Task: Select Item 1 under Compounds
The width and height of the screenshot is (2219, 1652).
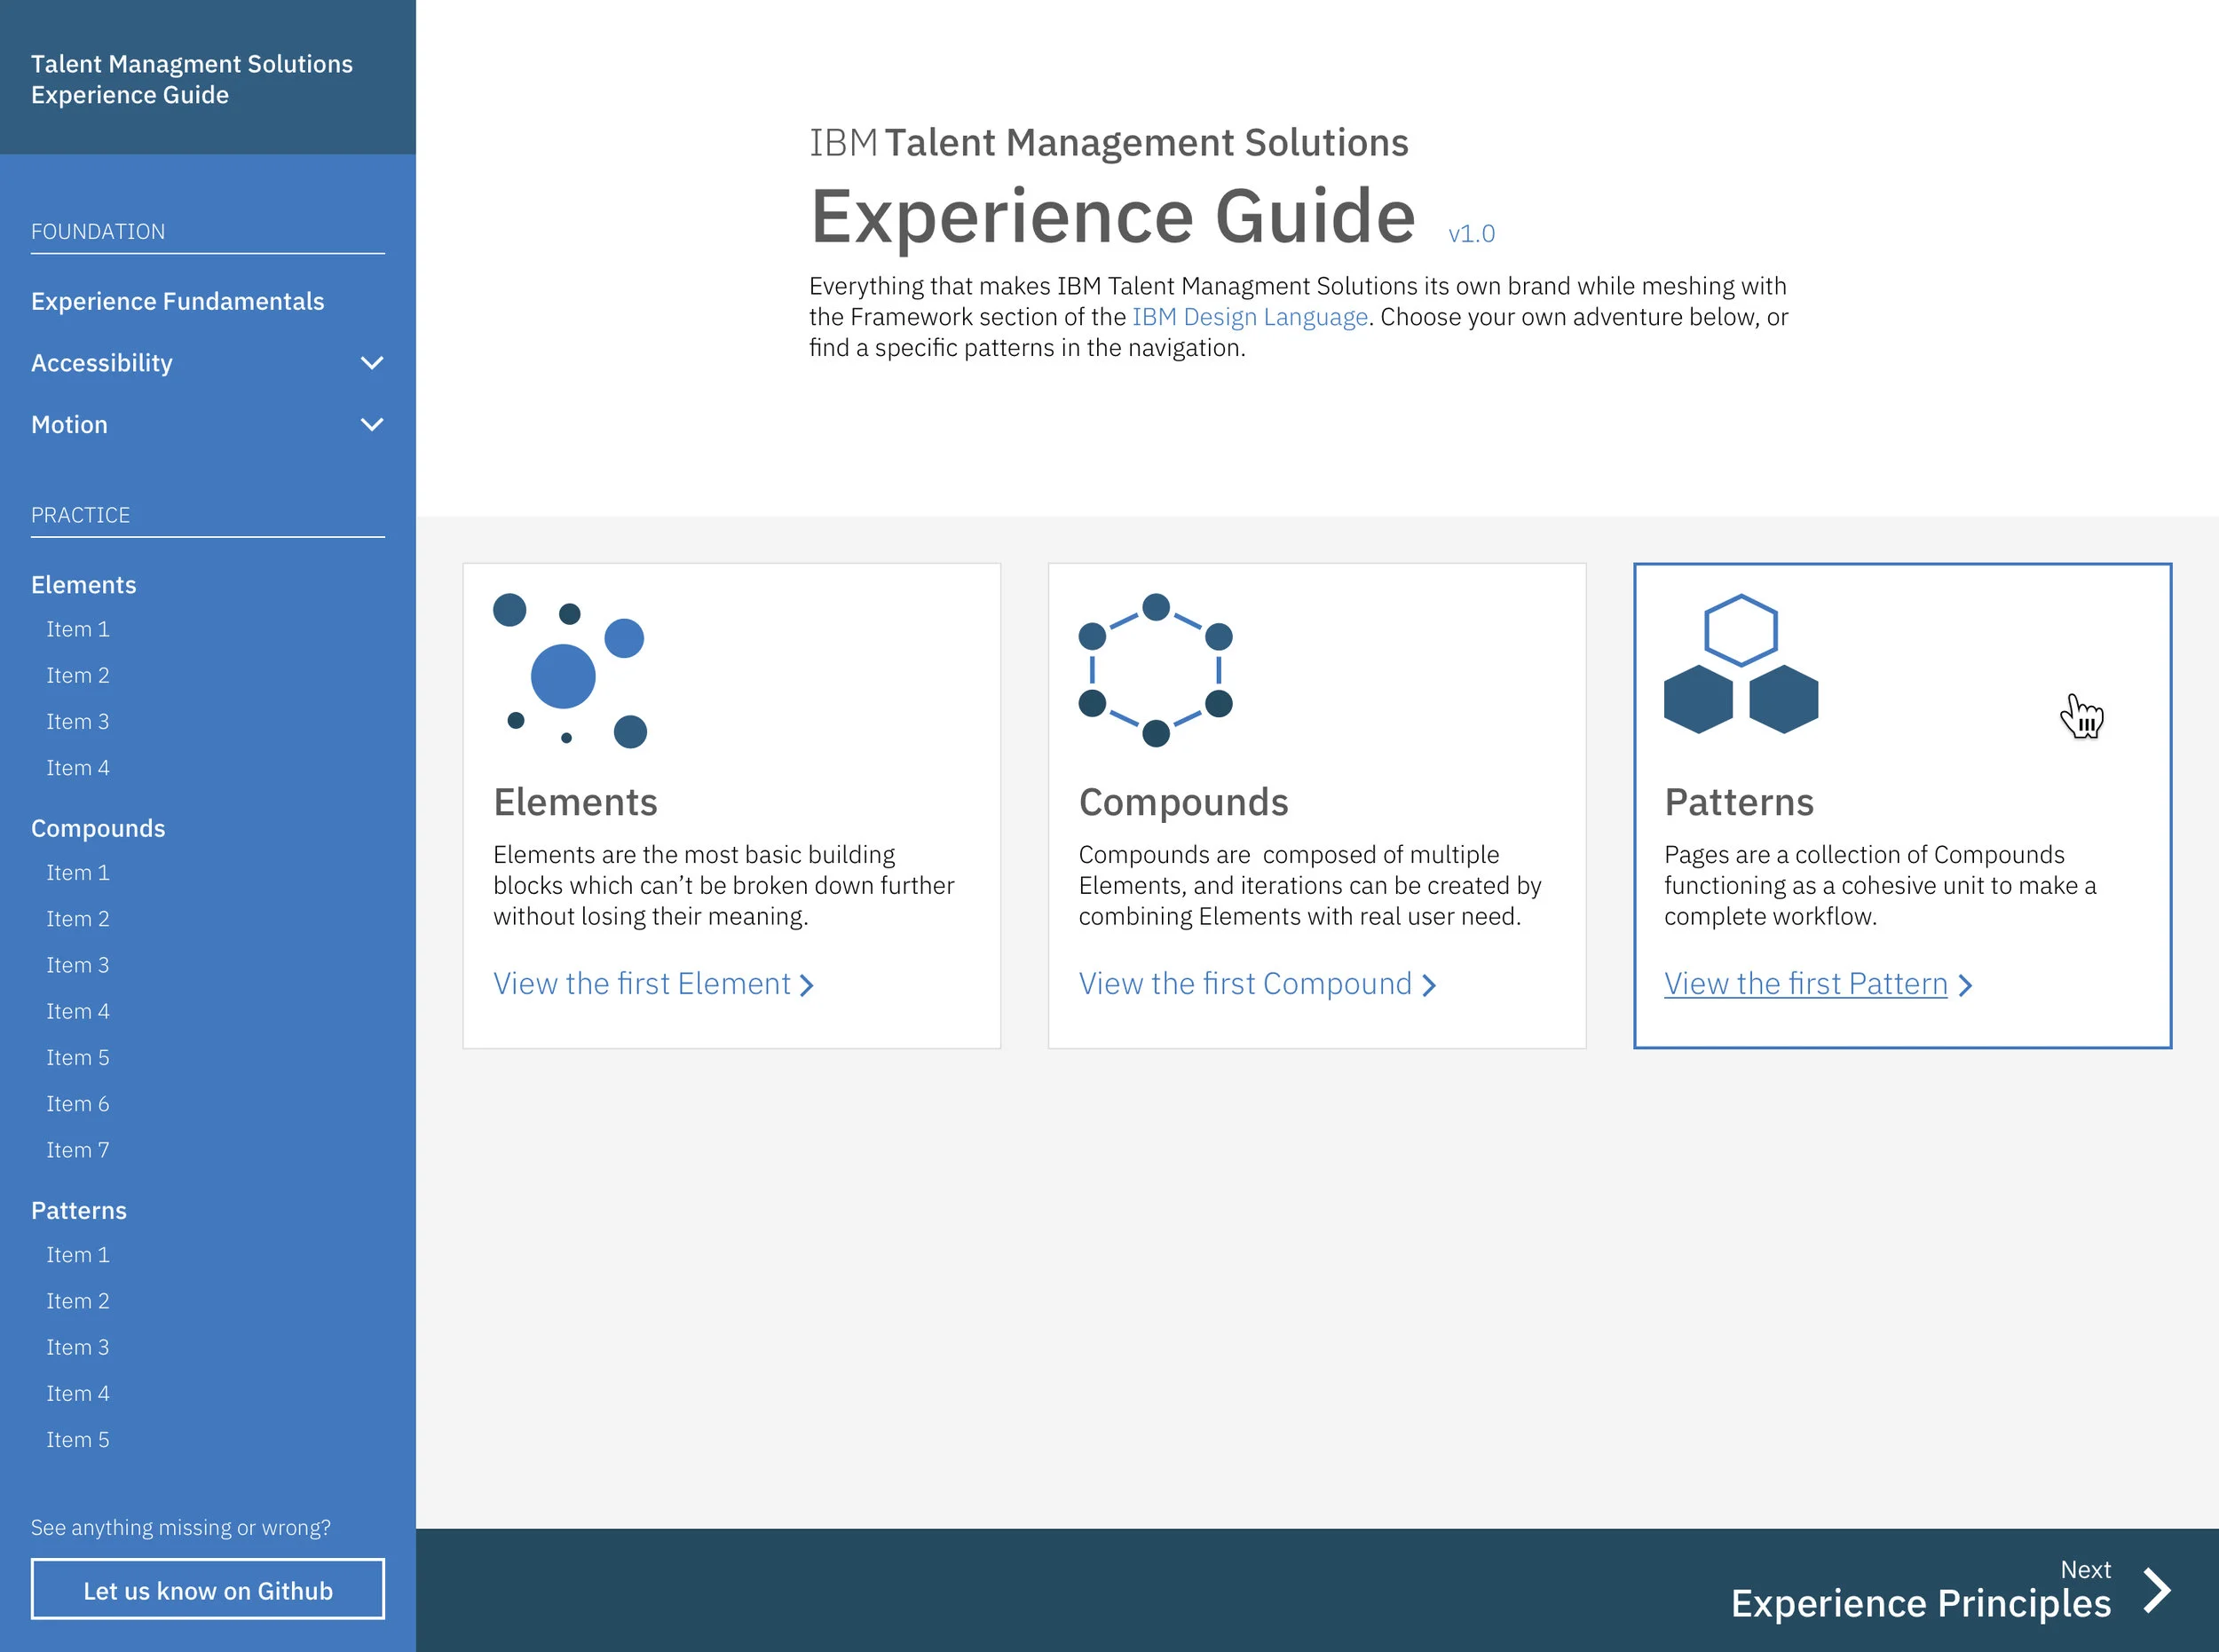Action: [78, 873]
